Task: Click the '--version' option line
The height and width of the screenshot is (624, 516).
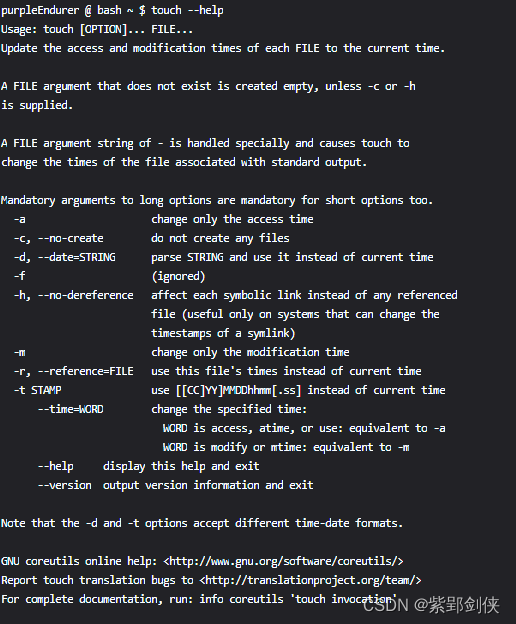Action: (x=175, y=486)
